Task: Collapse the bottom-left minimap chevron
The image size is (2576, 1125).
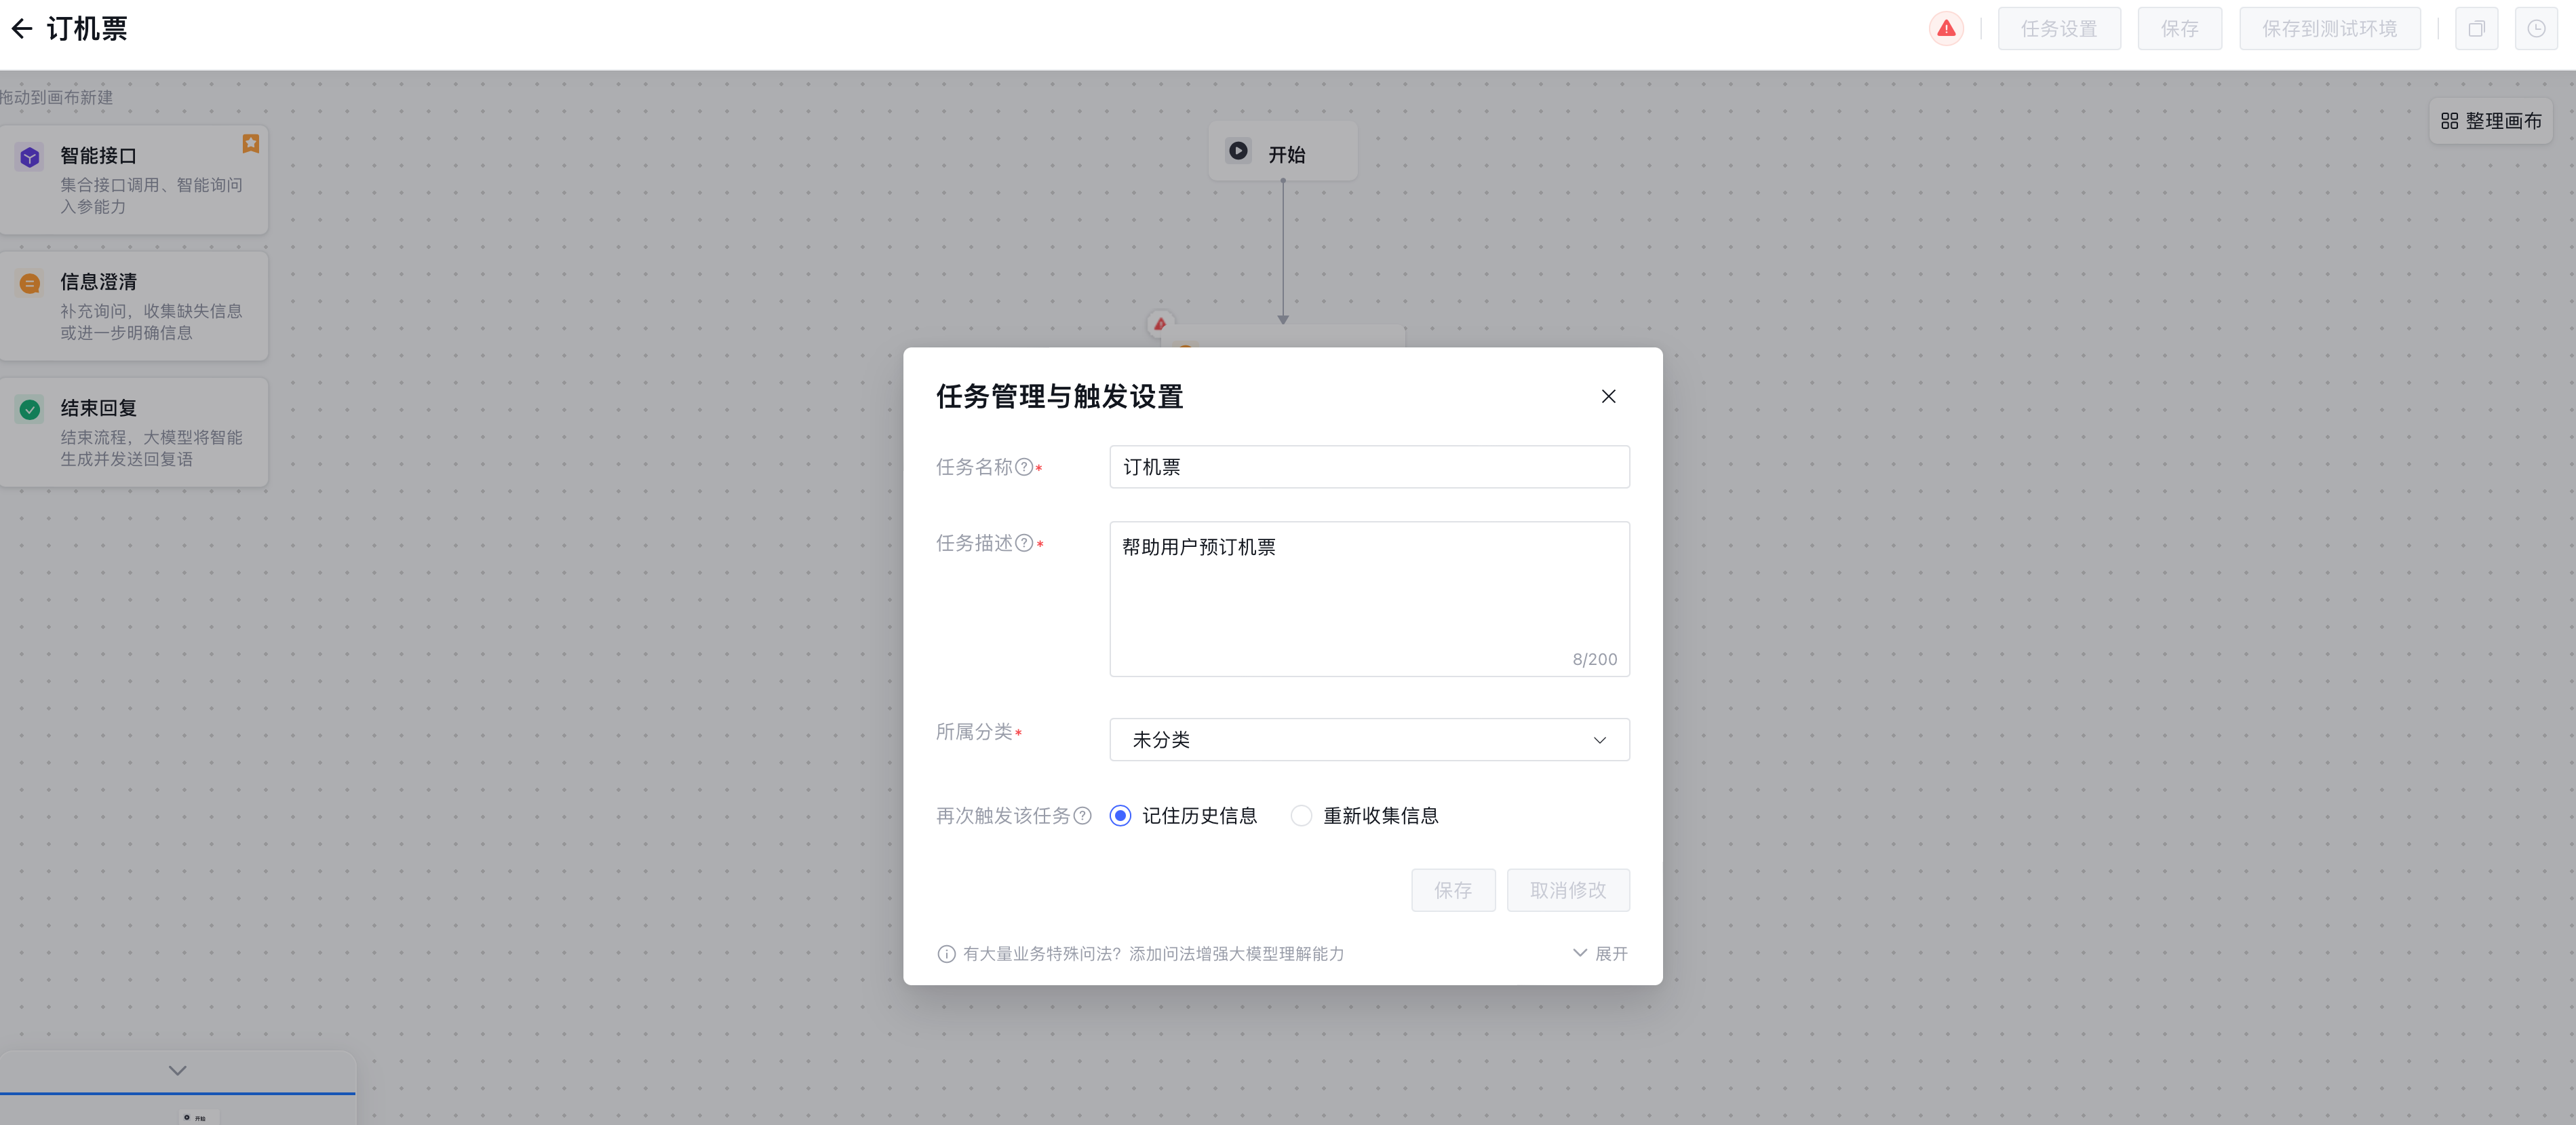Action: 178,1071
